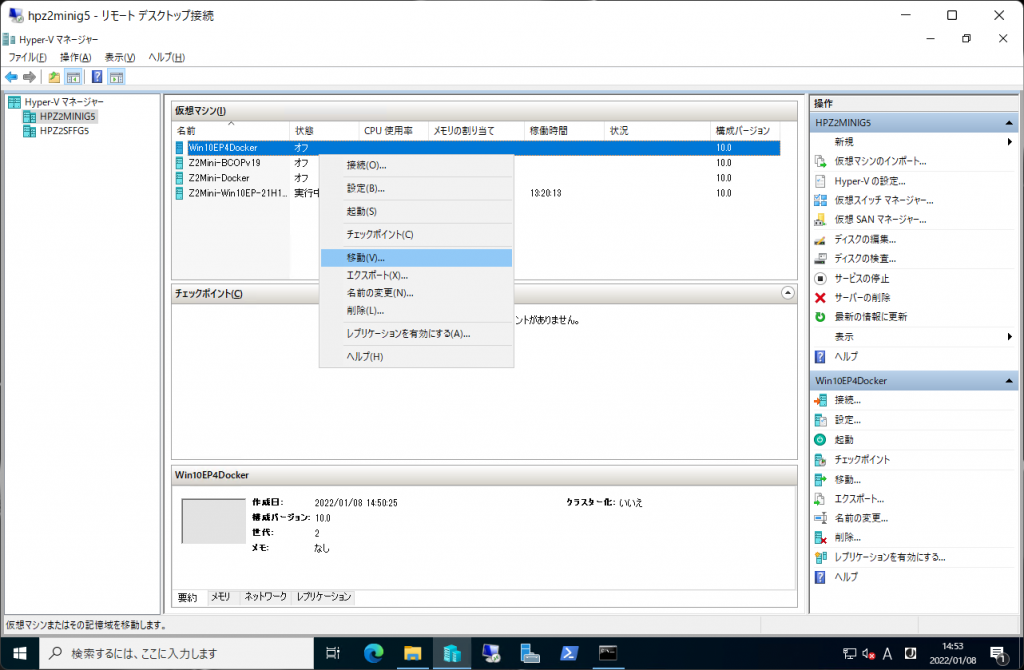Choose 起動(S) in context menu

(416, 212)
